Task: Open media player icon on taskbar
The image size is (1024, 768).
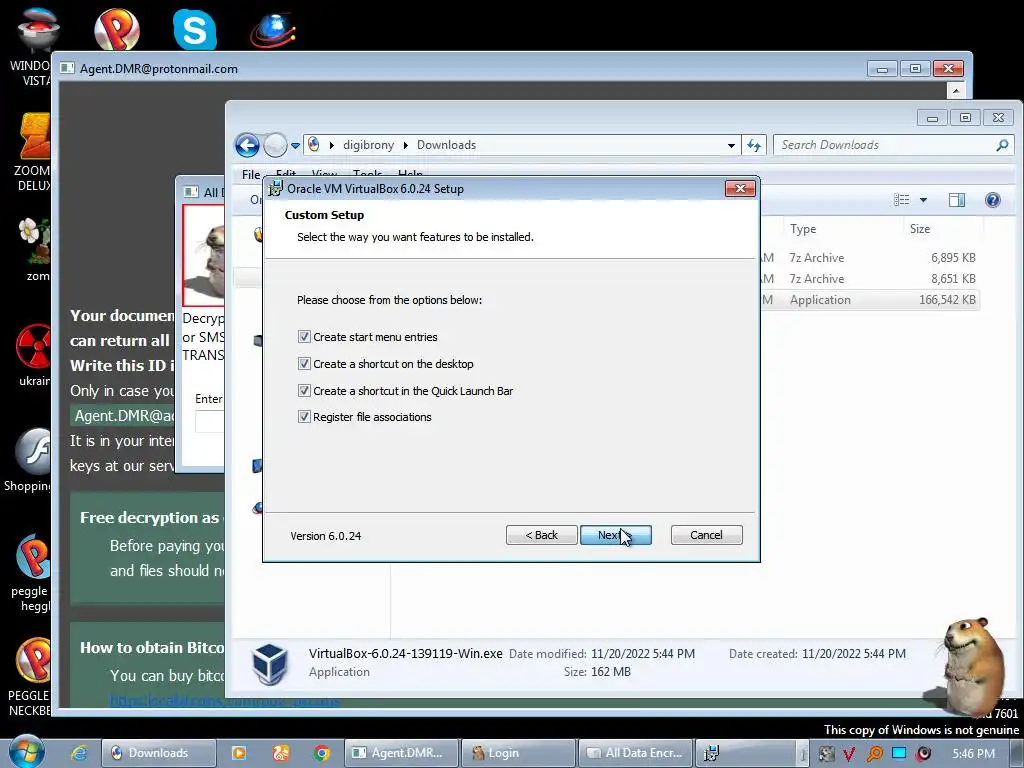Action: [x=239, y=753]
